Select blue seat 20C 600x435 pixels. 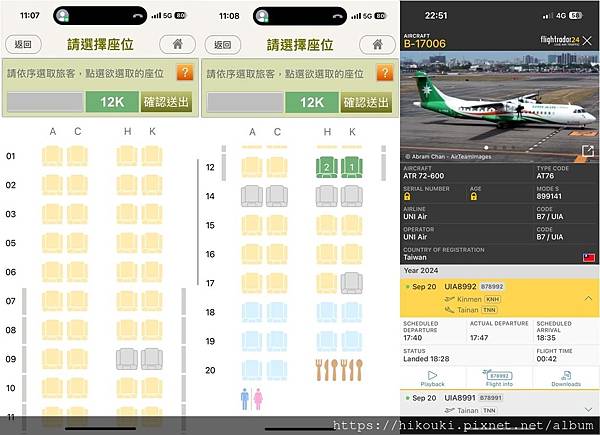(x=277, y=370)
